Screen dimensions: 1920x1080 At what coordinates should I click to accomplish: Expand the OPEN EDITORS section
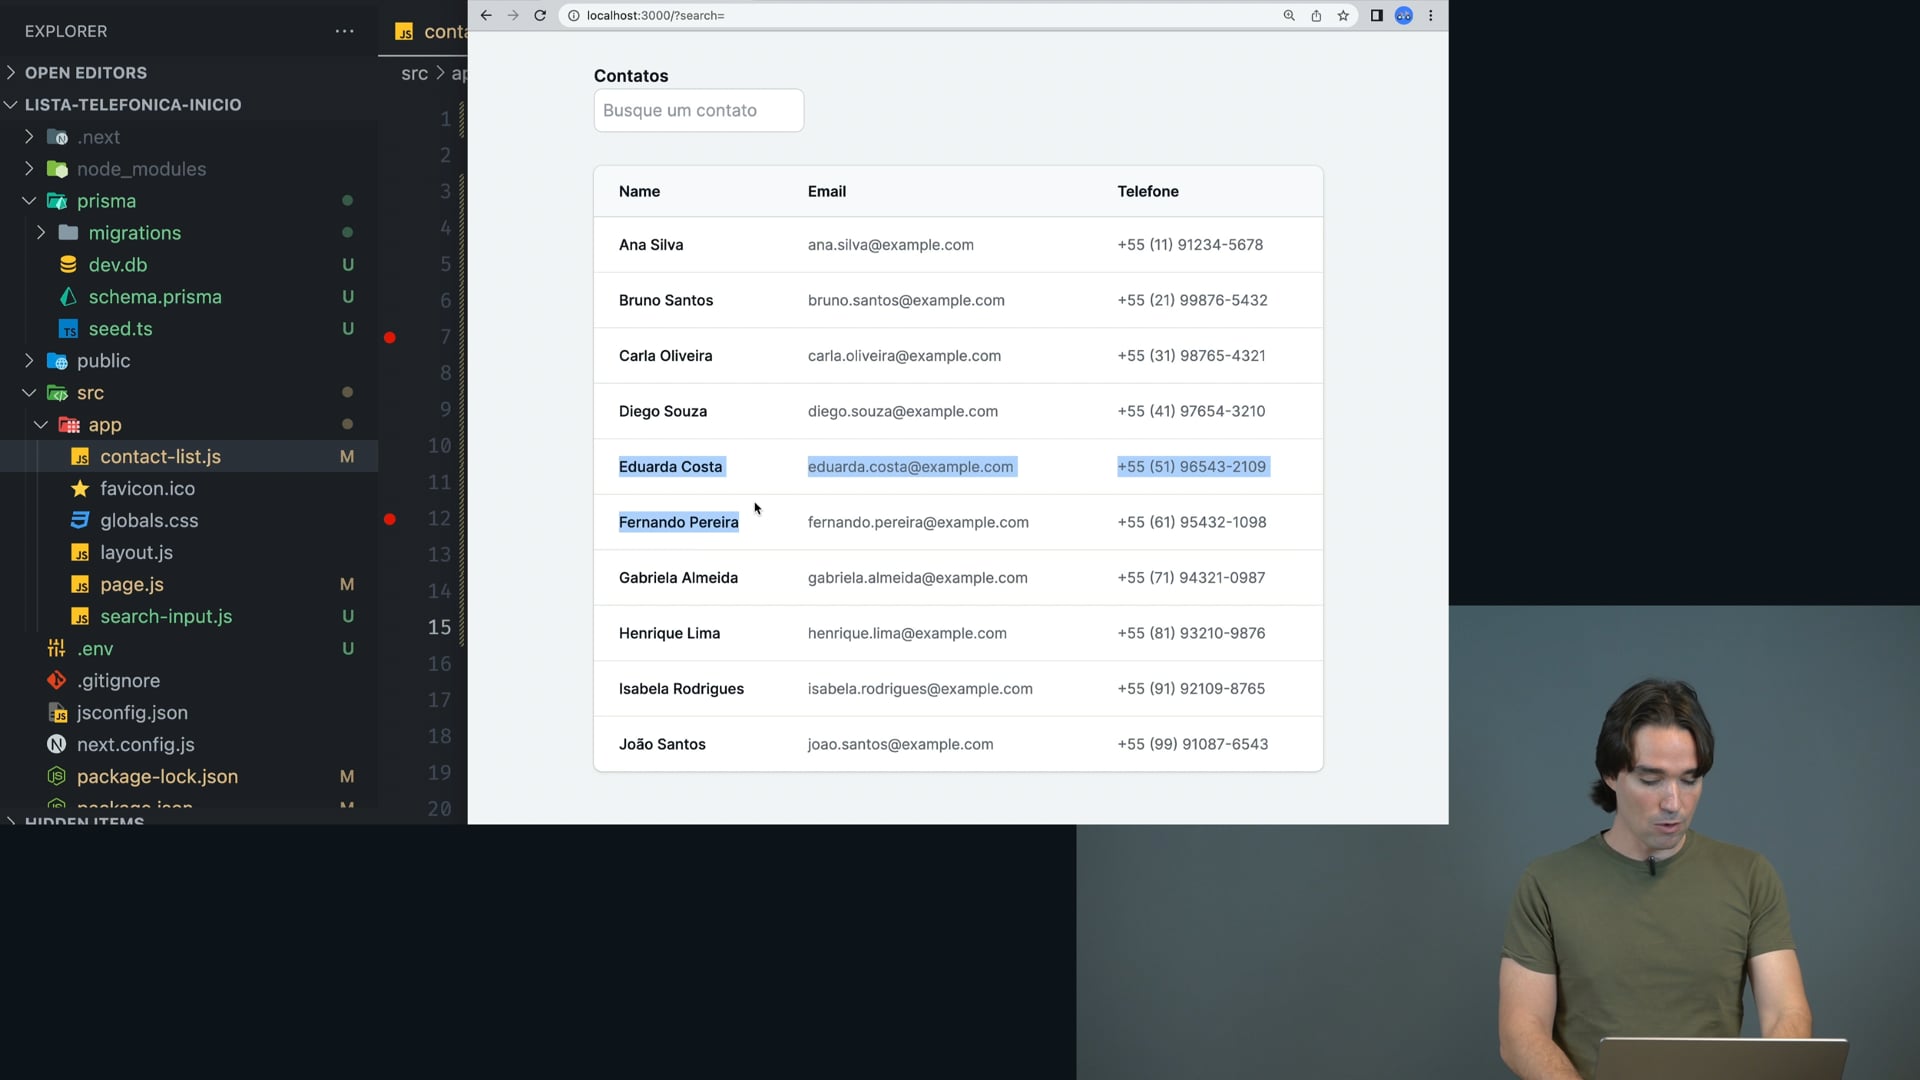pos(85,72)
